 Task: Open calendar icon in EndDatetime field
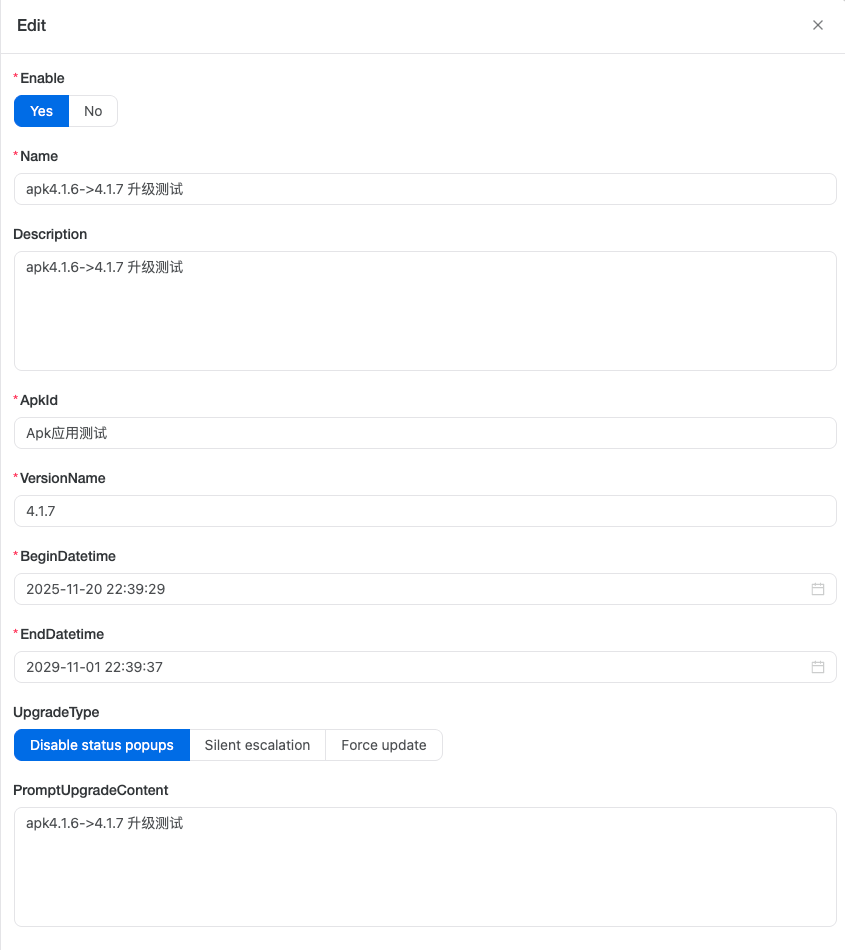(x=818, y=667)
